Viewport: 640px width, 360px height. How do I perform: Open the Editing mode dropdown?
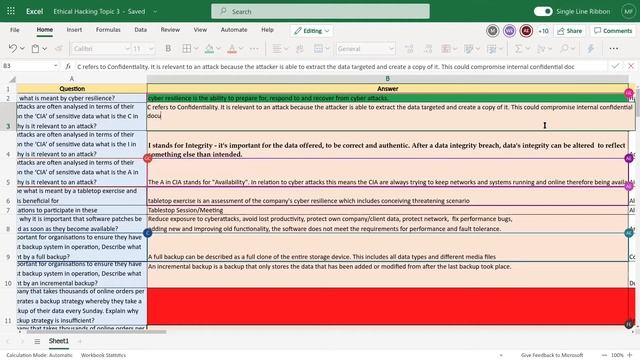pos(311,31)
